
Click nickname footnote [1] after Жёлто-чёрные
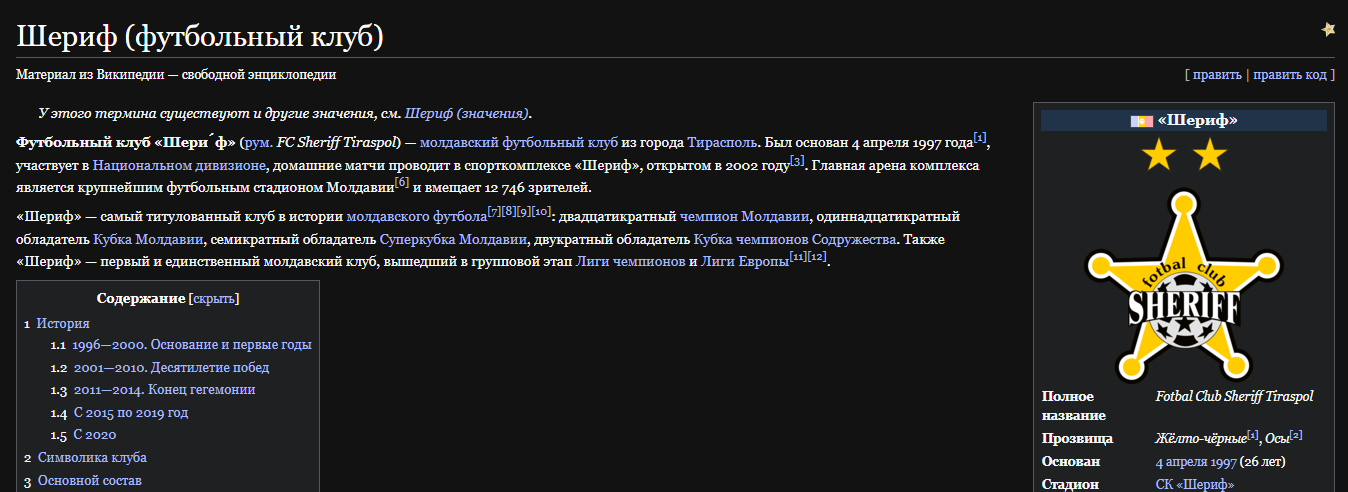tap(1253, 434)
